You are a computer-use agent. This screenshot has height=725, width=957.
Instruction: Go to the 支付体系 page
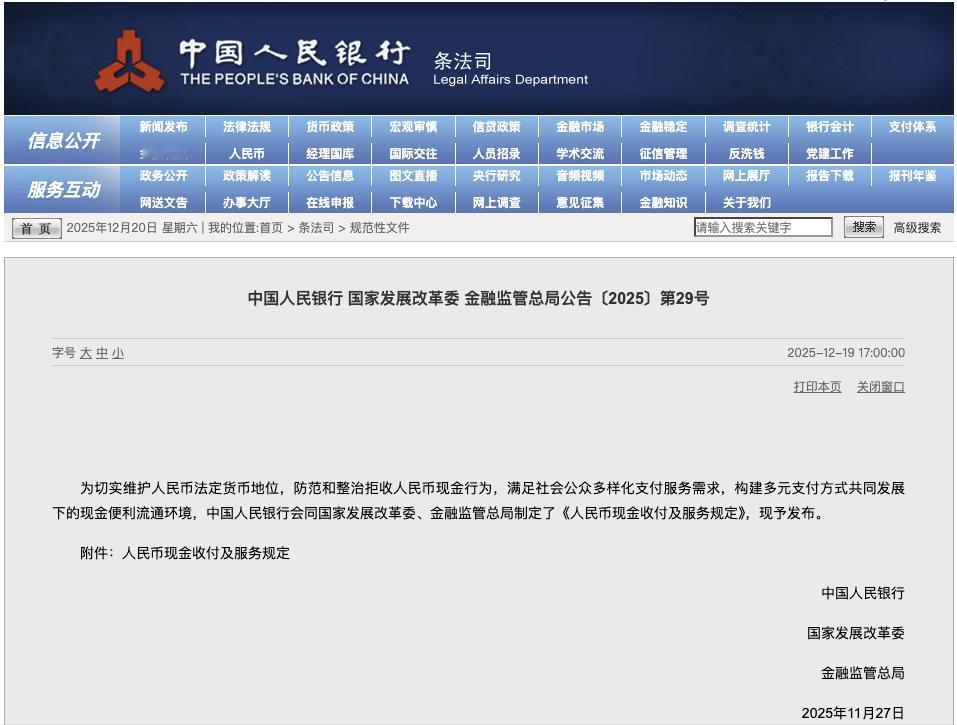click(911, 127)
